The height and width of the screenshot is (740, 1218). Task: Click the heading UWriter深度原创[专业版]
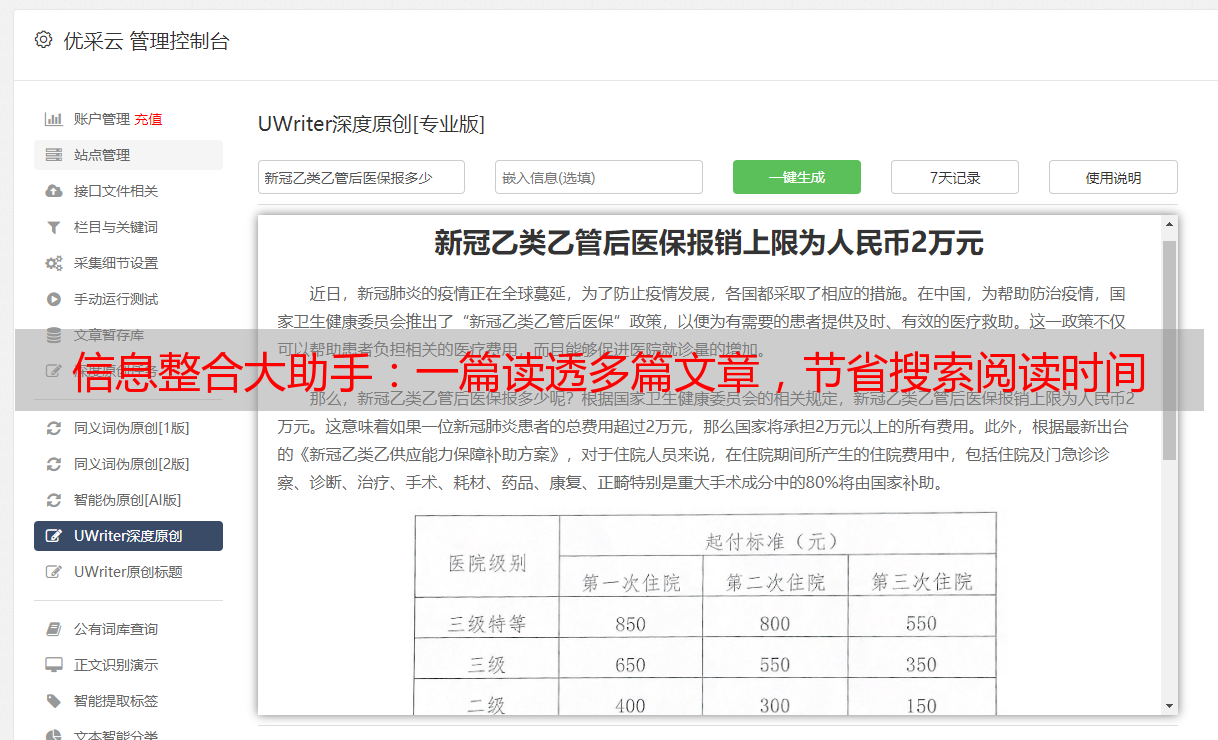click(371, 124)
